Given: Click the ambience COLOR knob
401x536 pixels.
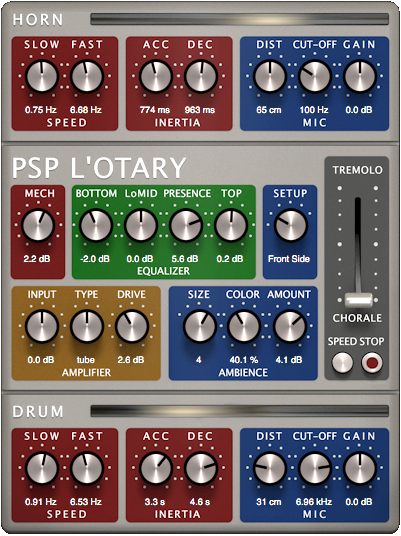Looking at the screenshot, I should (244, 326).
